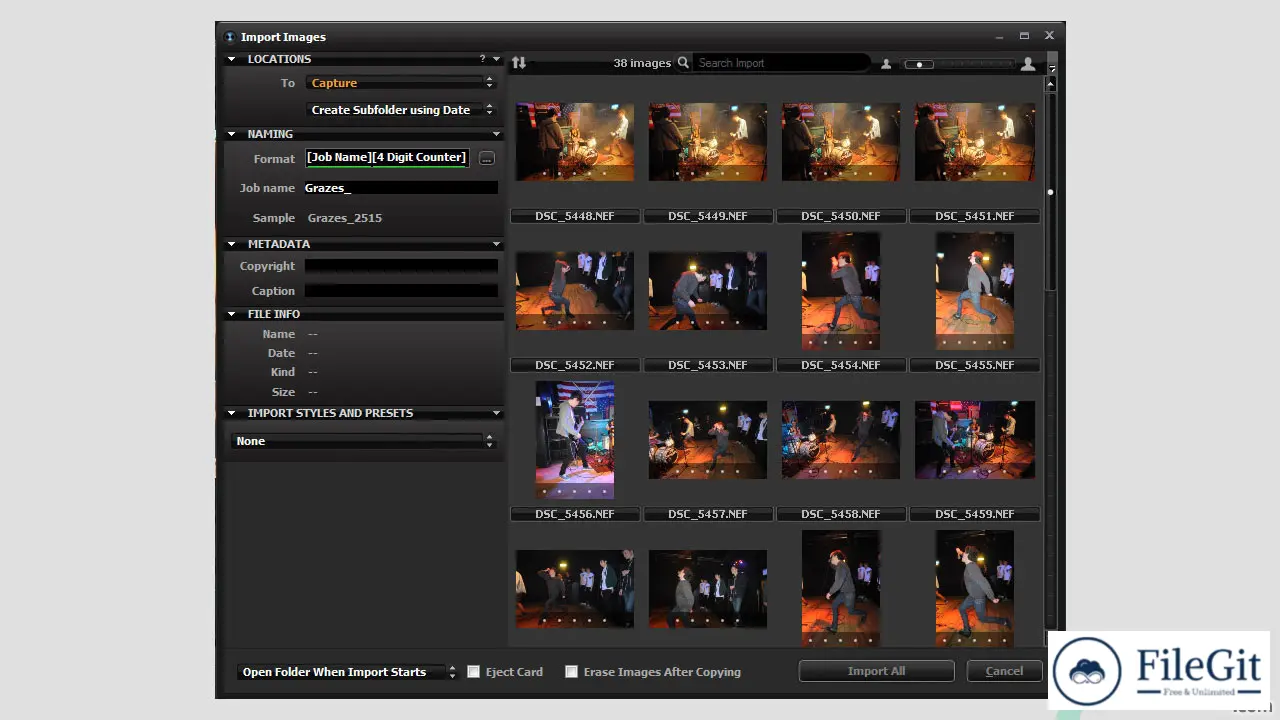Select thumbnail DSC_5458.NEF
The height and width of the screenshot is (720, 1280).
point(841,440)
